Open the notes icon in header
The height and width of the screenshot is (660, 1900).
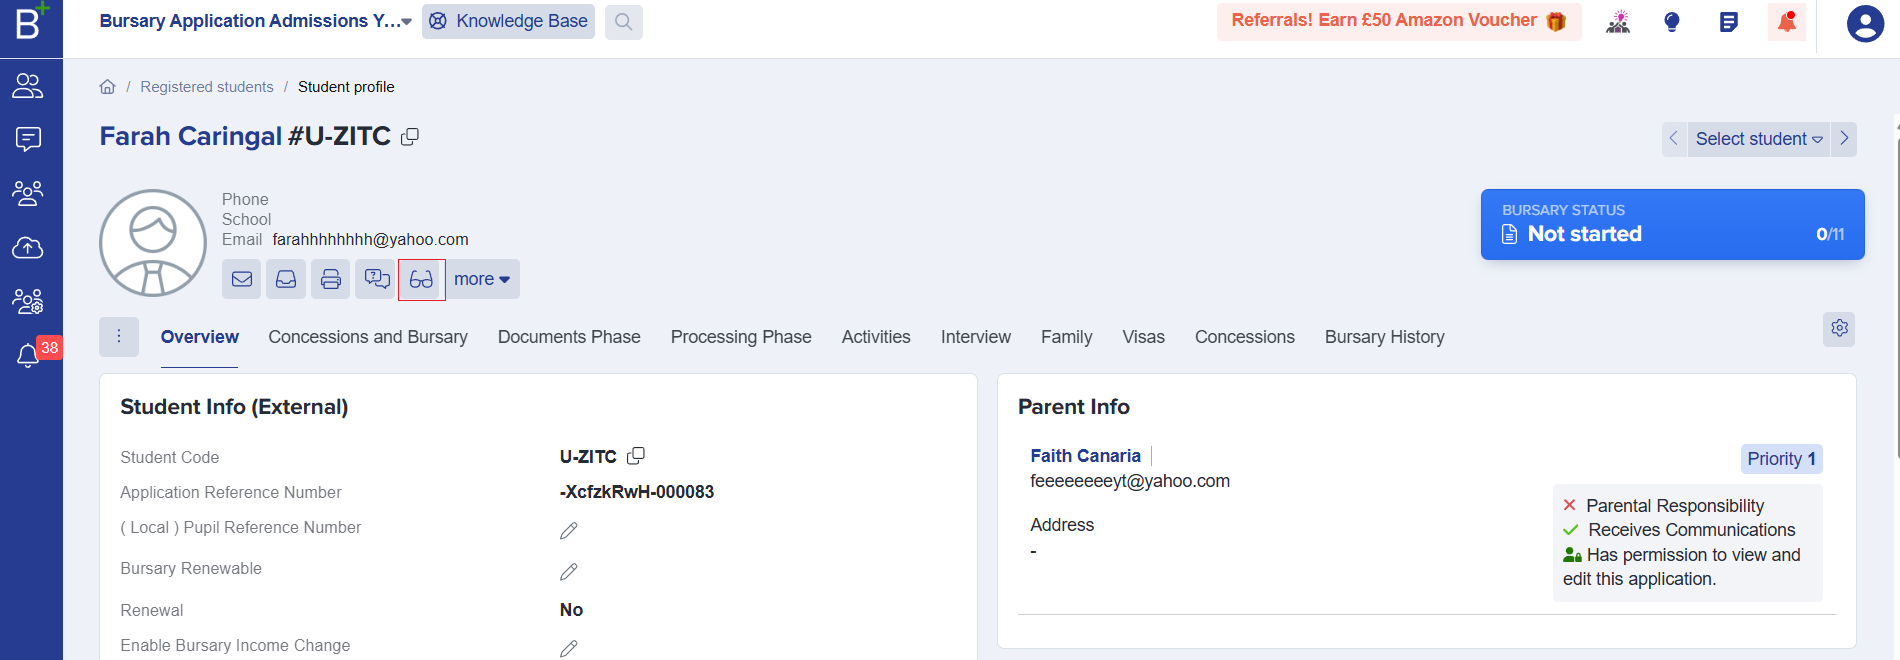pyautogui.click(x=1728, y=22)
